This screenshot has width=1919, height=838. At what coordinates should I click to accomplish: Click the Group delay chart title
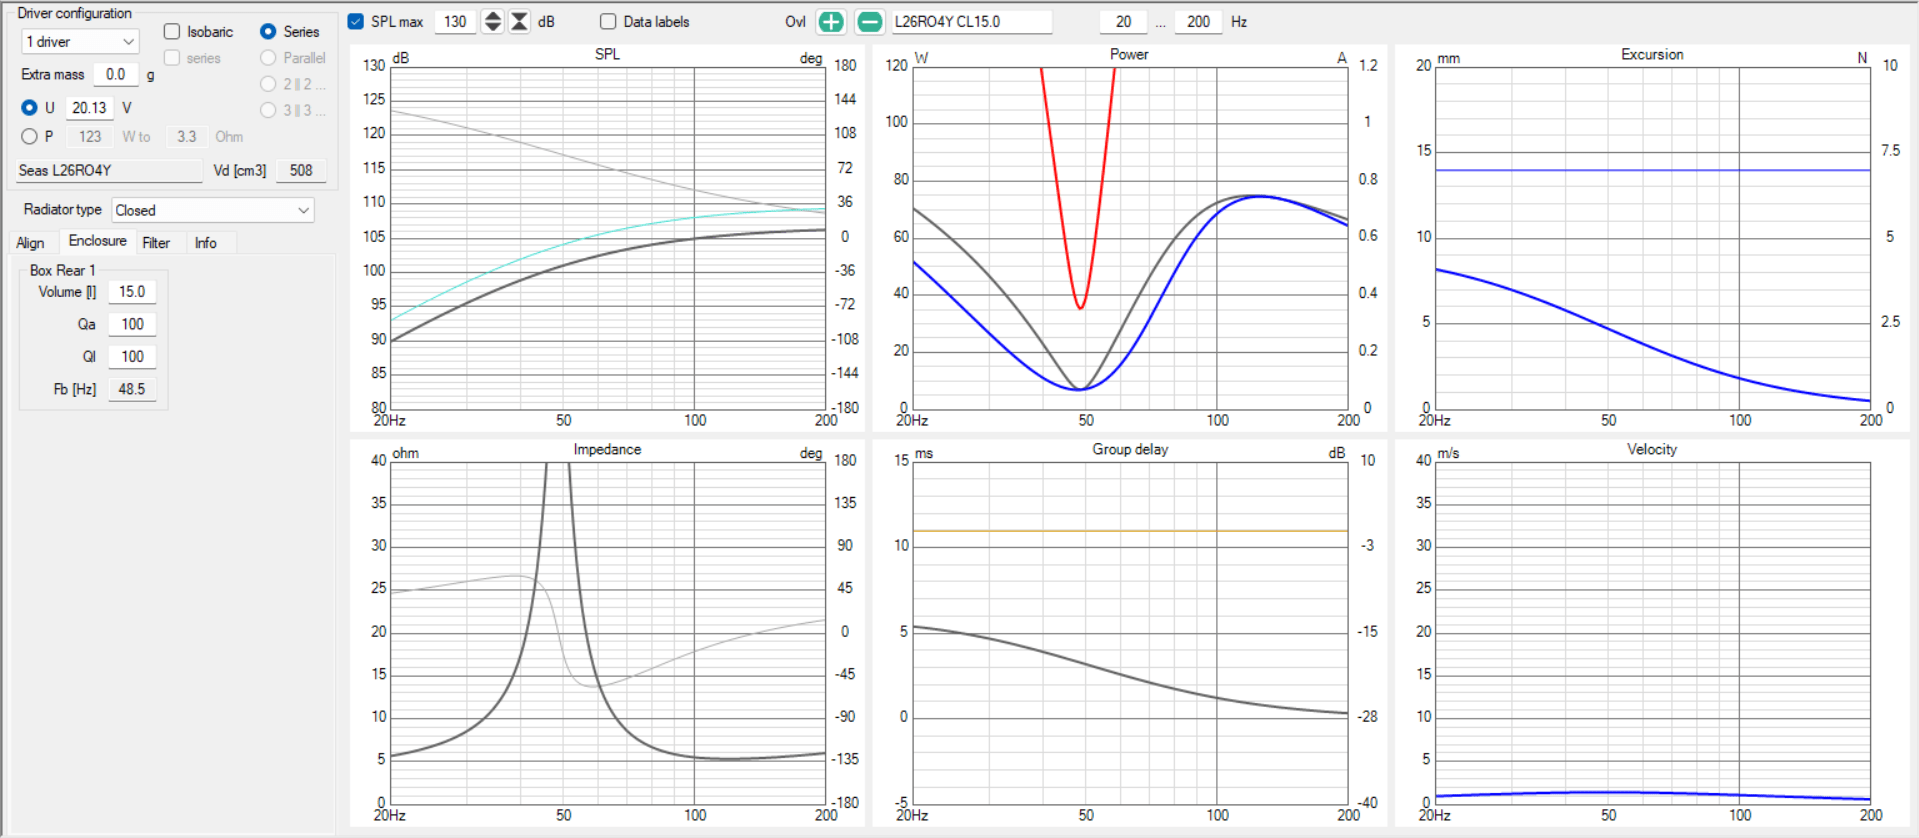[1130, 449]
